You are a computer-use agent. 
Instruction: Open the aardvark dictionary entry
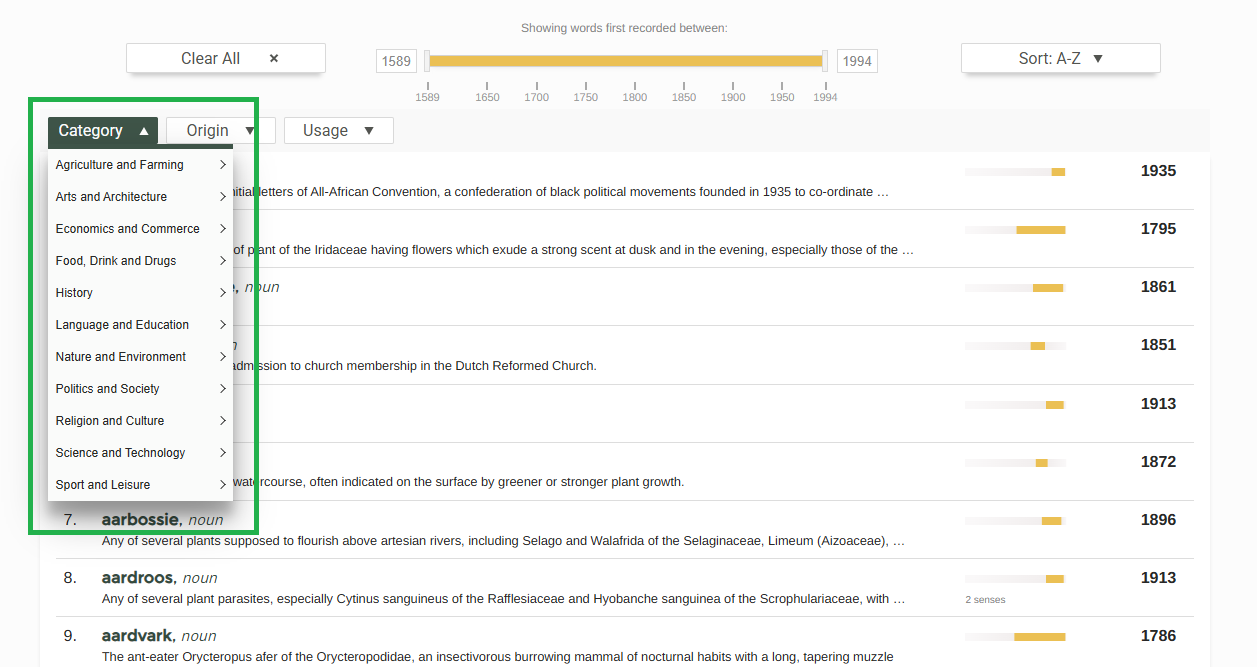(x=138, y=636)
